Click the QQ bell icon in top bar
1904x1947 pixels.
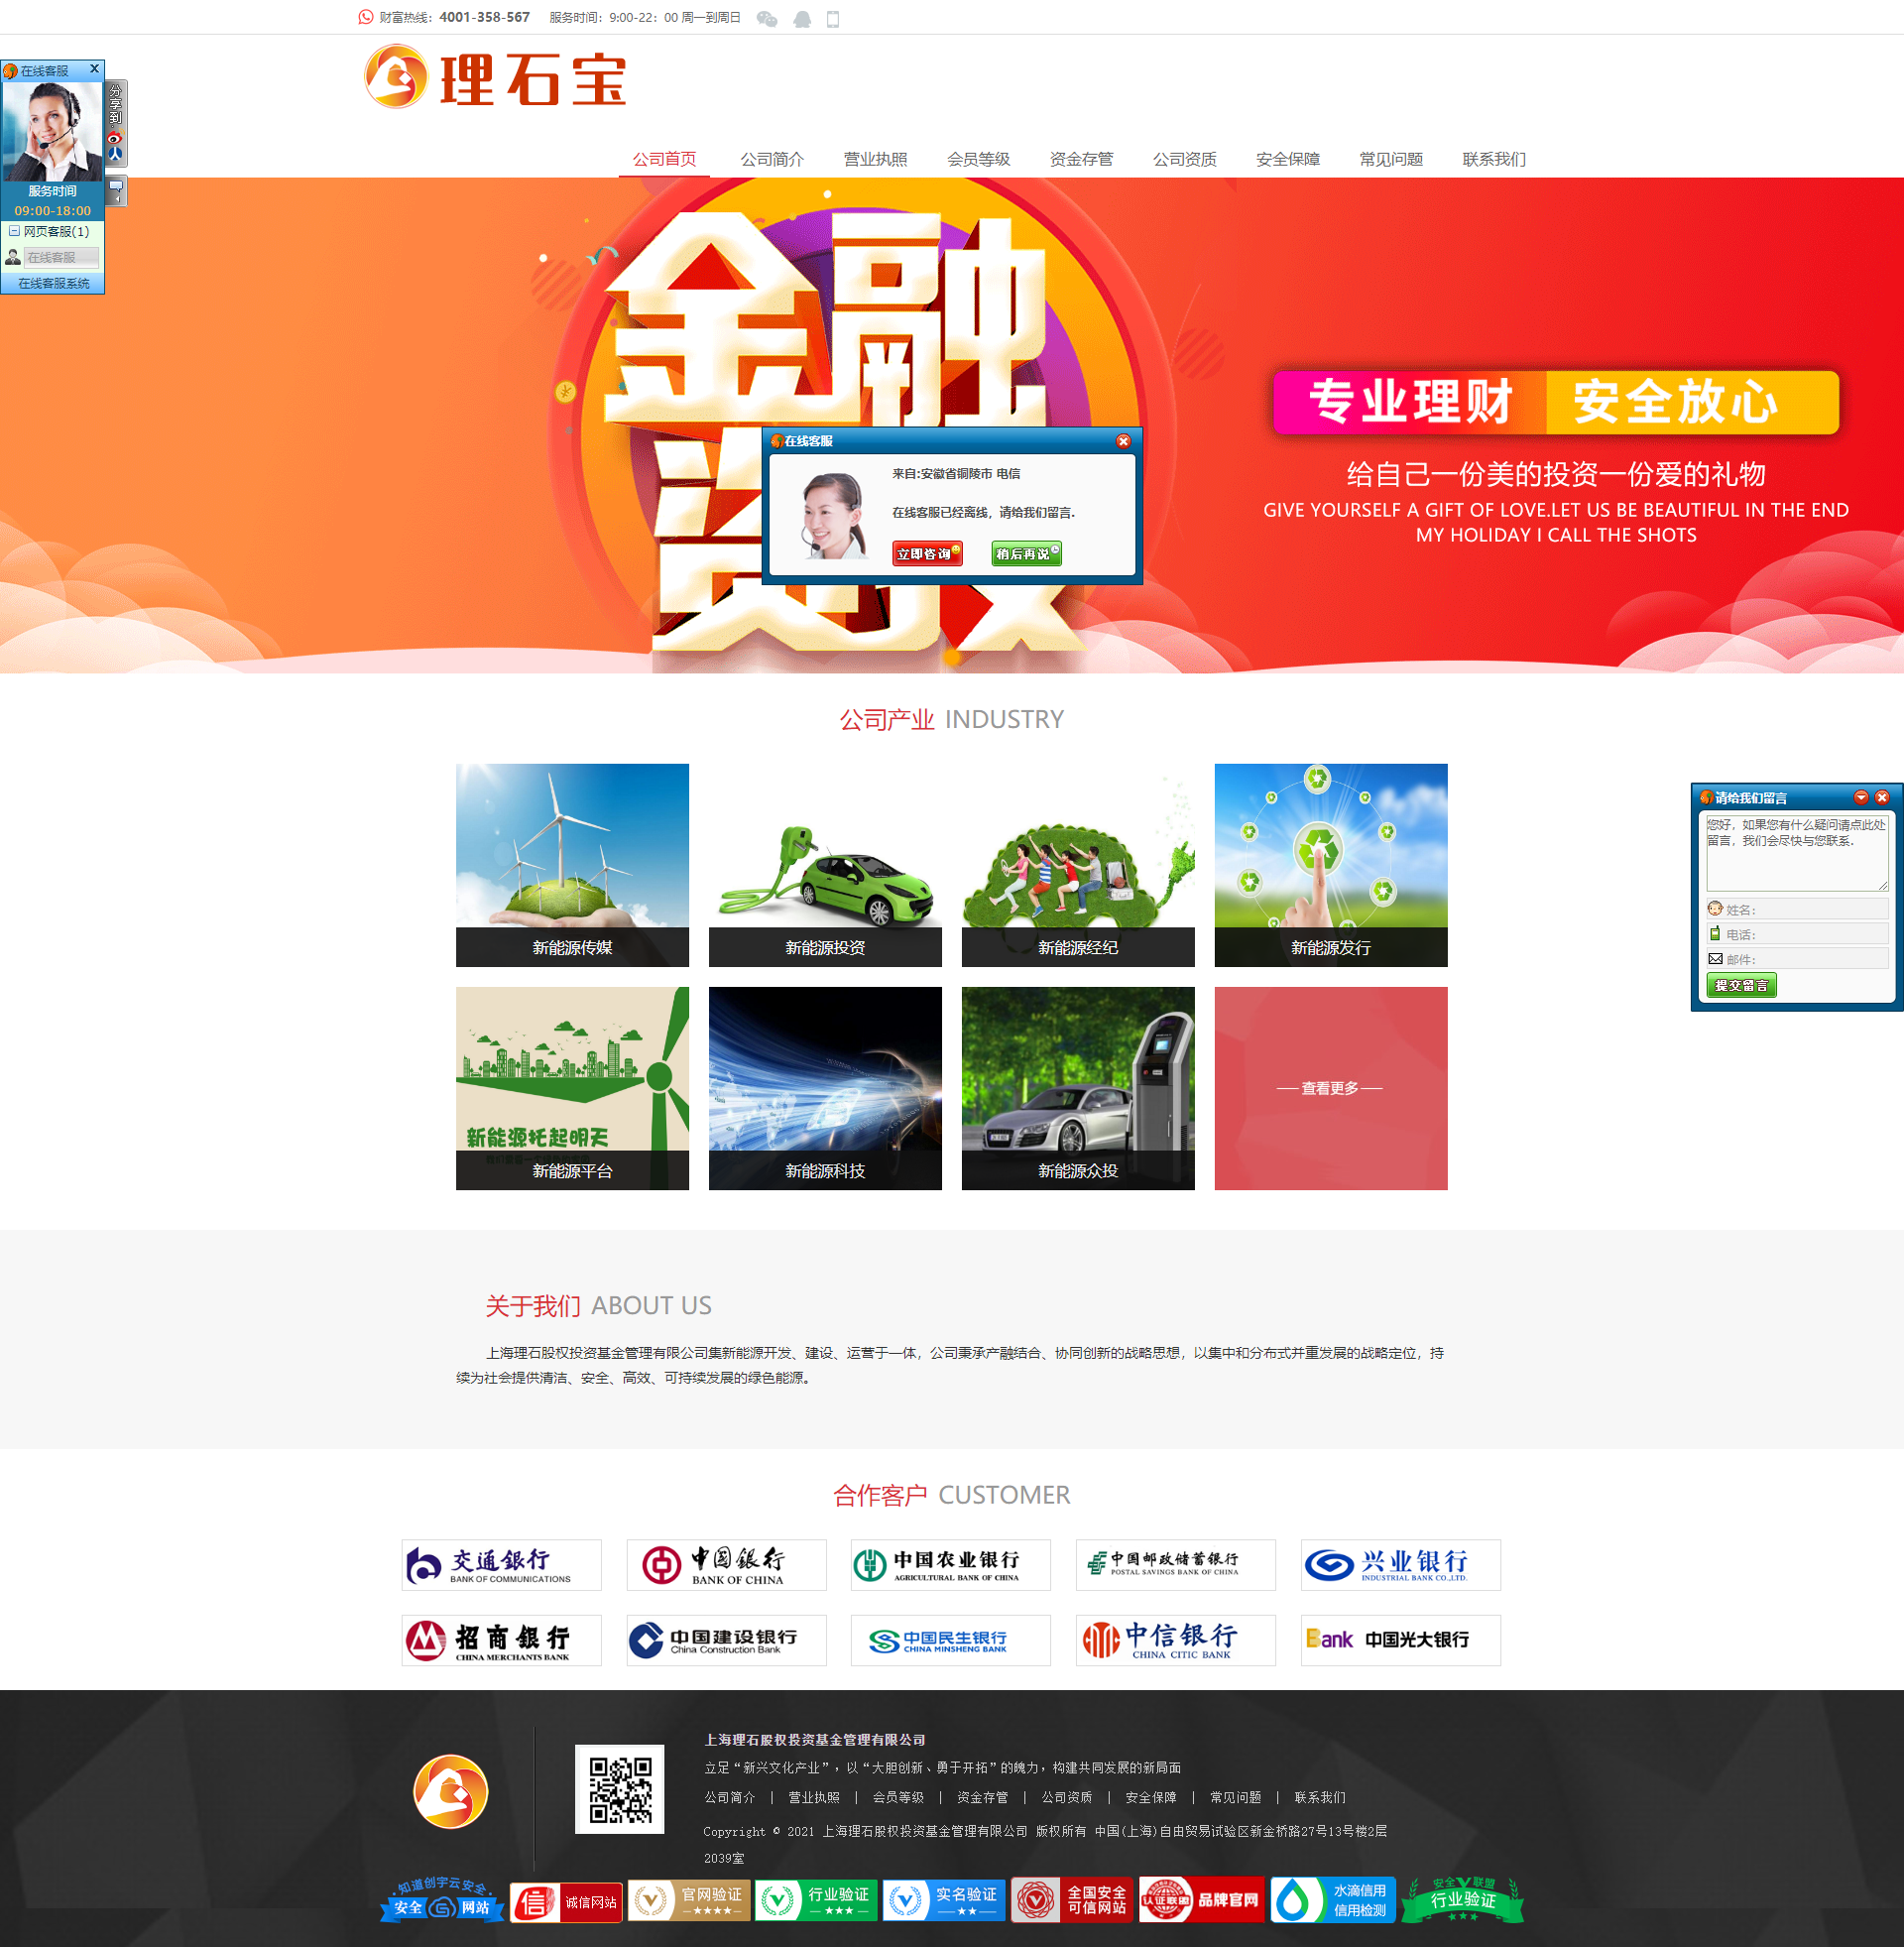(802, 18)
